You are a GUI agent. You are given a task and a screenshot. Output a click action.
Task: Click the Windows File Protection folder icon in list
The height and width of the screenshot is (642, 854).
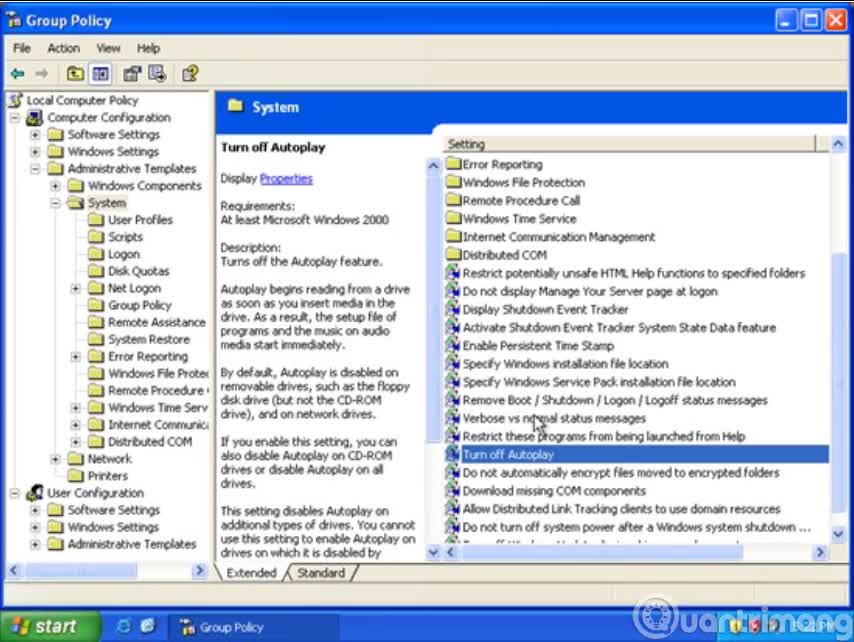click(453, 182)
